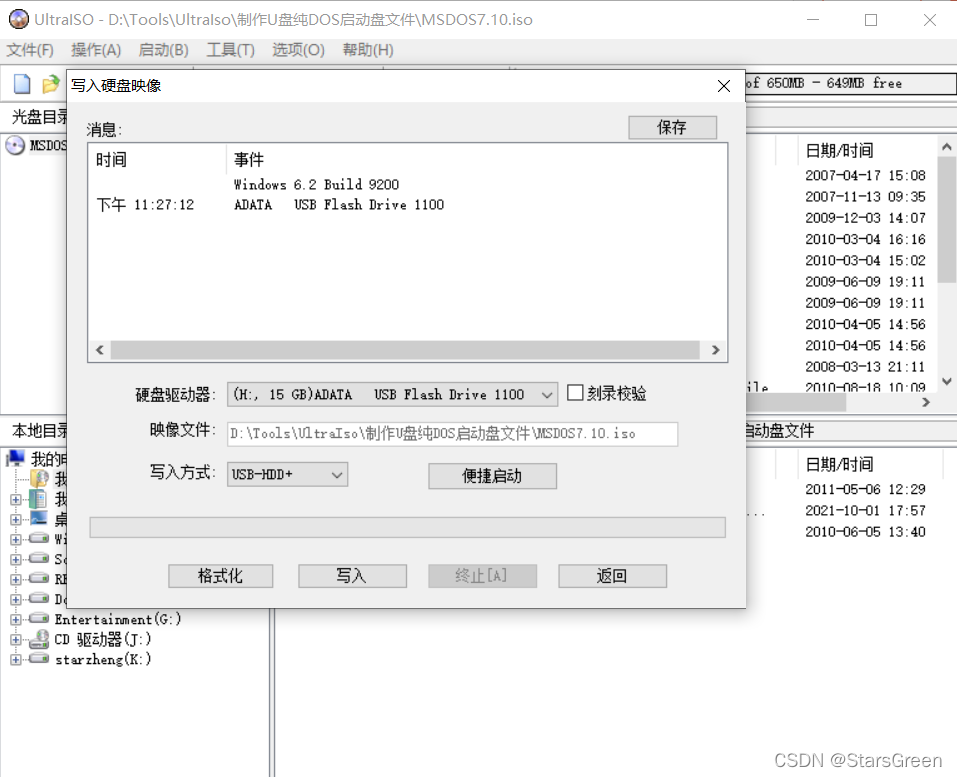The image size is (957, 777).
Task: Click the message list horizontal scrollbar track
Action: [x=405, y=350]
